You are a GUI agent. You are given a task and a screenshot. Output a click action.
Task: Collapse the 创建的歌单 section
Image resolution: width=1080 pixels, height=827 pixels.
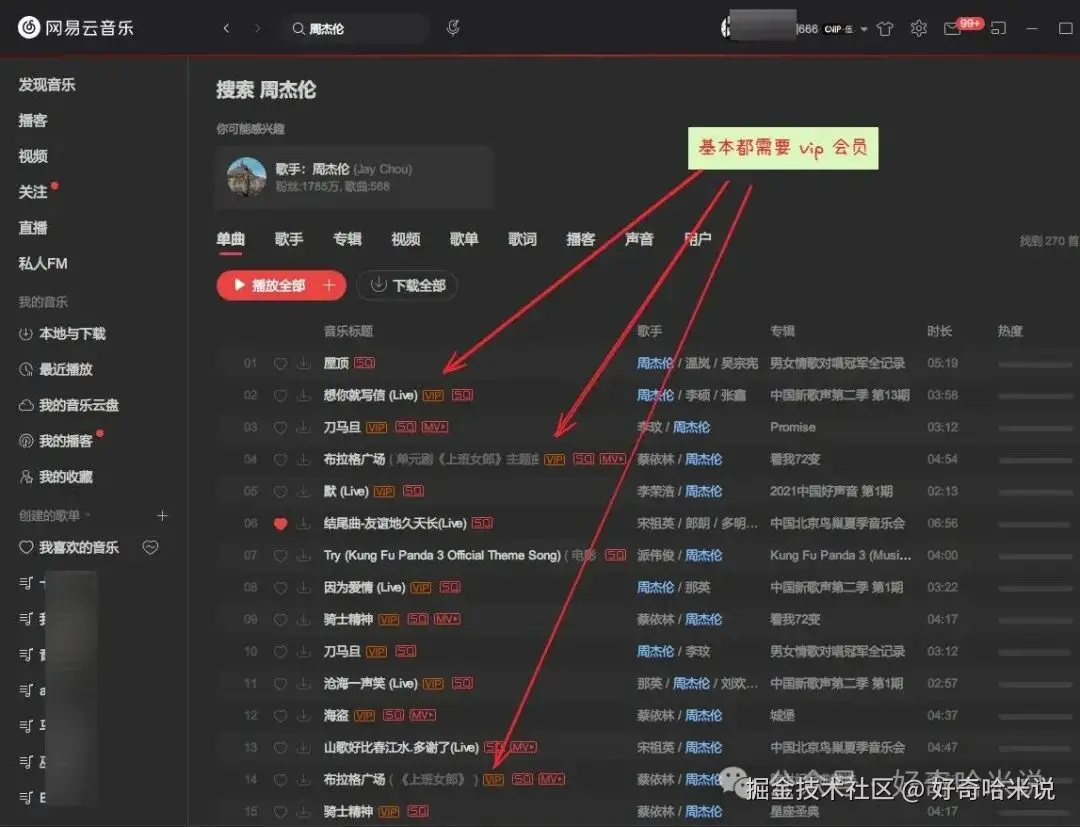tap(54, 515)
